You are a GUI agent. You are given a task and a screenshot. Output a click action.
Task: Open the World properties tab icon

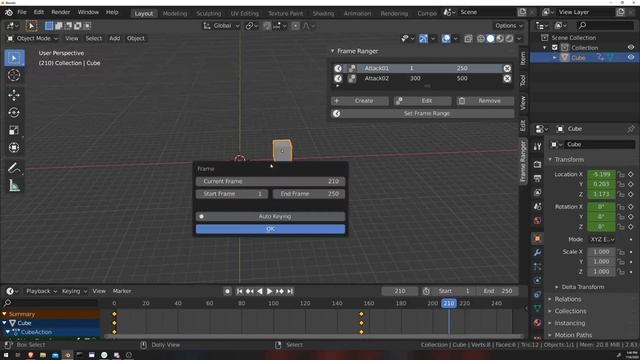tap(538, 220)
